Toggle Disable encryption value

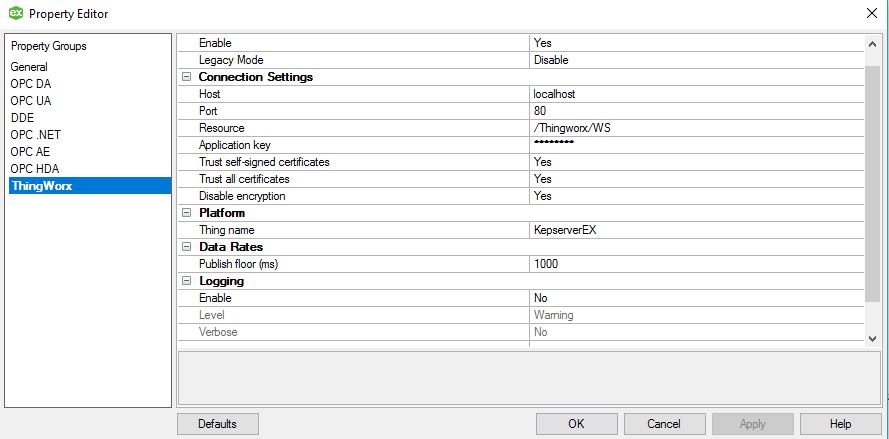click(x=697, y=196)
